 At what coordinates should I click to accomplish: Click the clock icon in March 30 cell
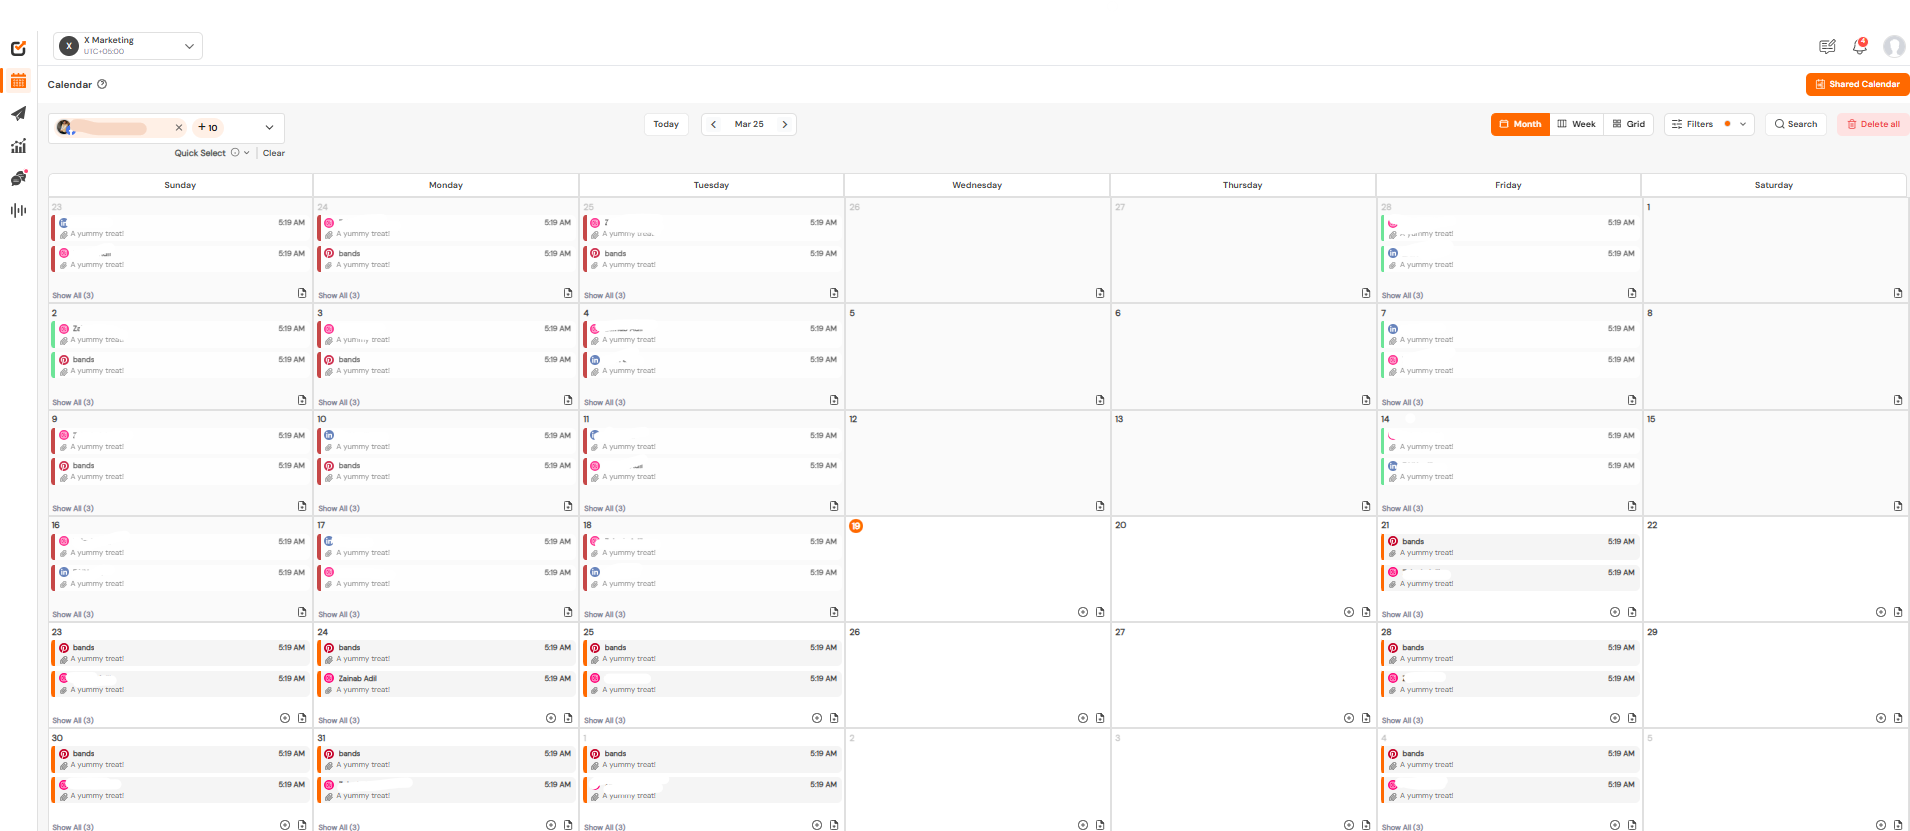click(x=285, y=825)
